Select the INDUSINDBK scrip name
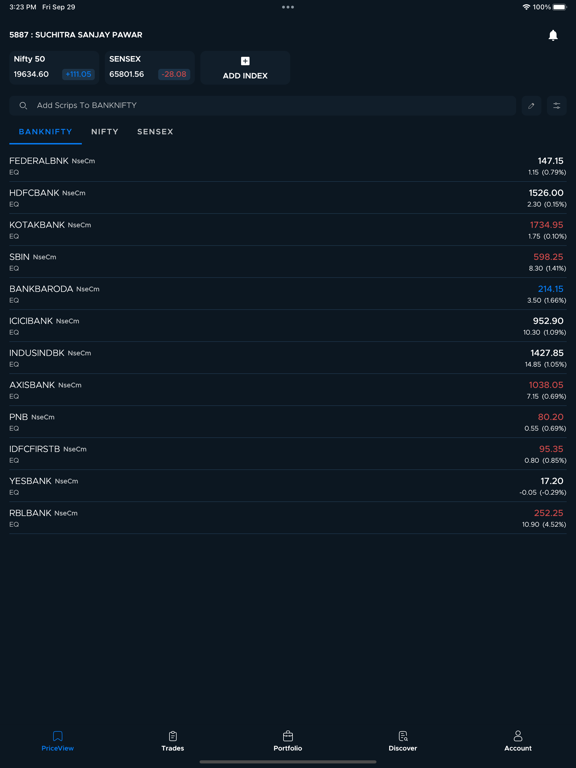Image resolution: width=576 pixels, height=768 pixels. (37, 353)
